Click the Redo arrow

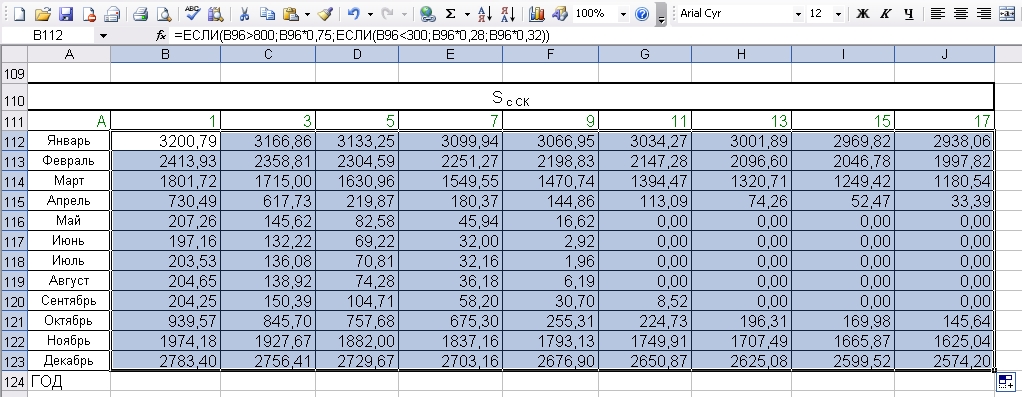click(387, 13)
